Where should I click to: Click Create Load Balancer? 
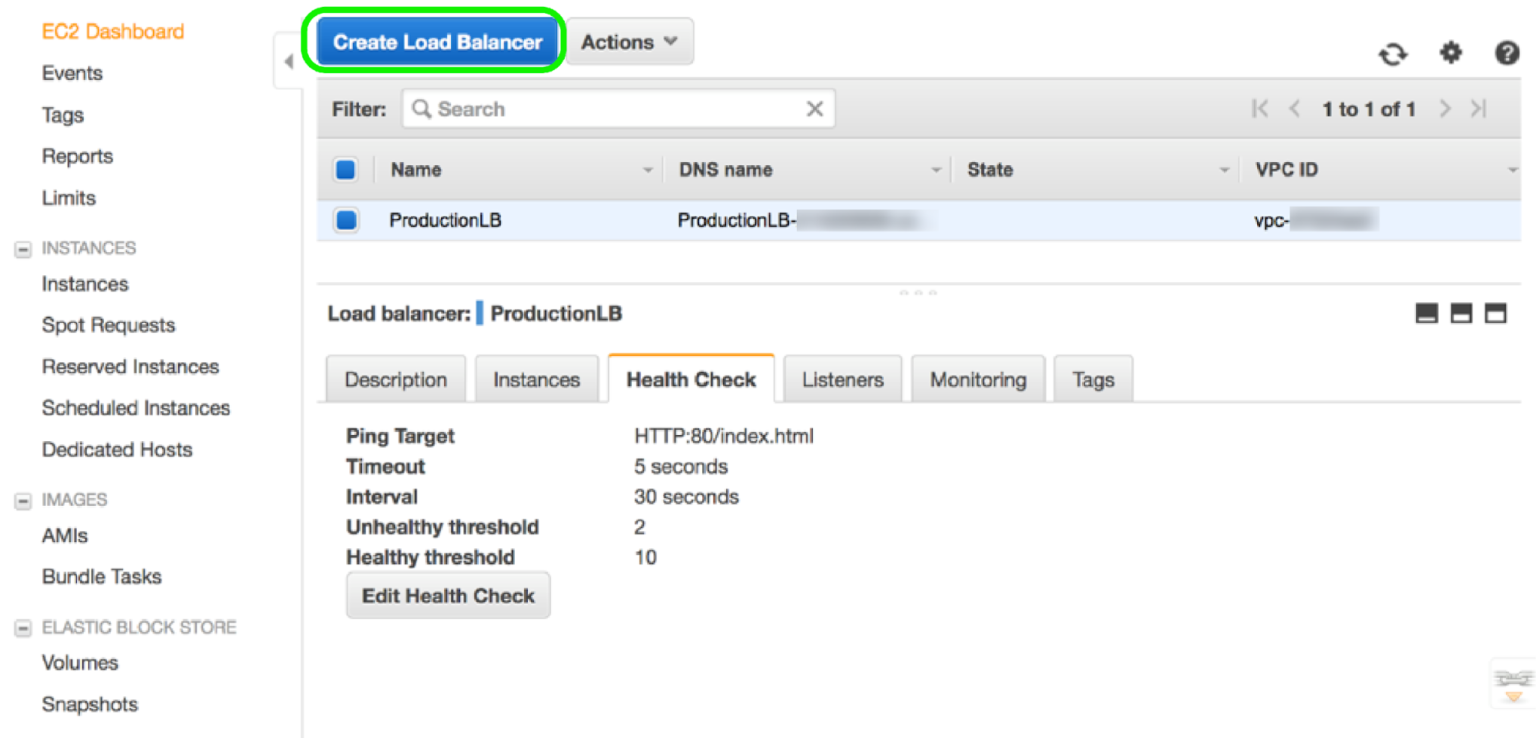(x=435, y=41)
